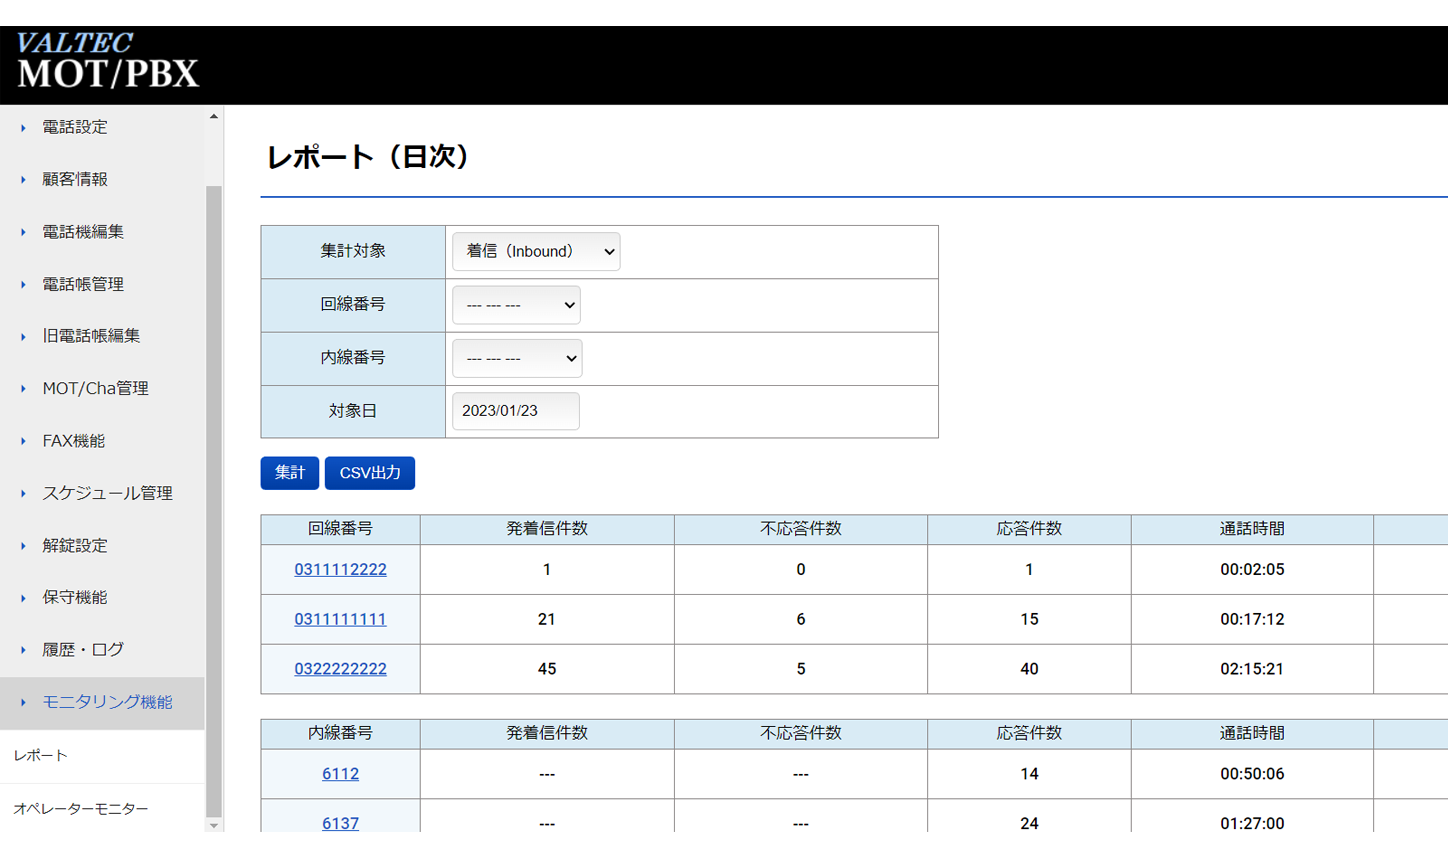Click the レポート（日次） page heading
Image resolution: width=1448 pixels, height=858 pixels.
pos(368,157)
